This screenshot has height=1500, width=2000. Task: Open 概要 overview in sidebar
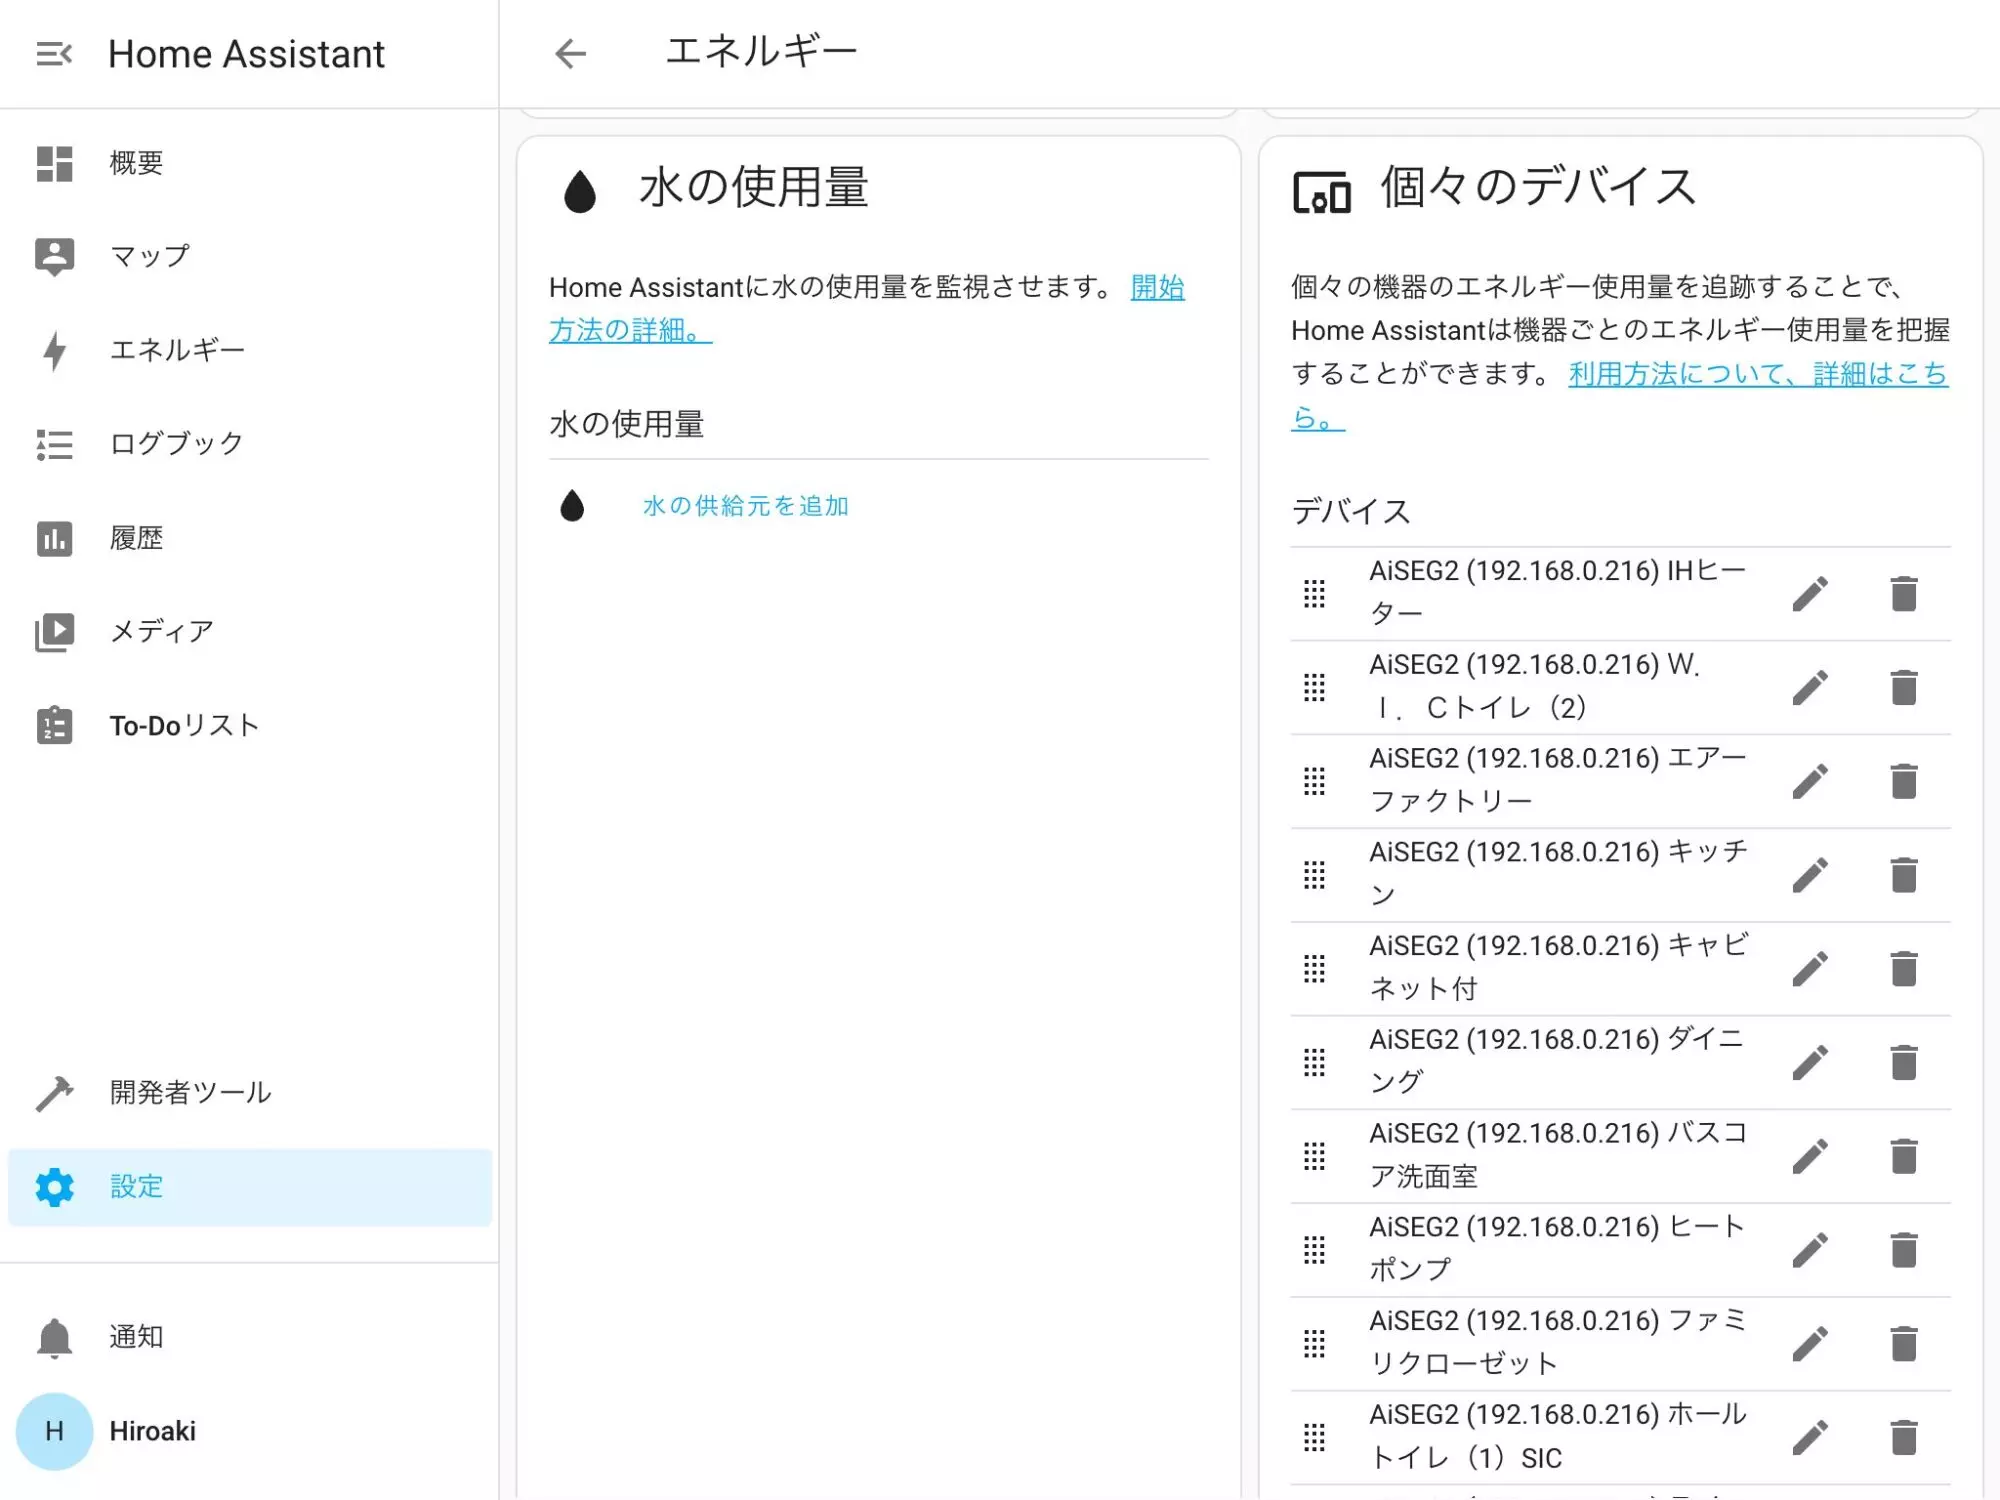tap(250, 163)
